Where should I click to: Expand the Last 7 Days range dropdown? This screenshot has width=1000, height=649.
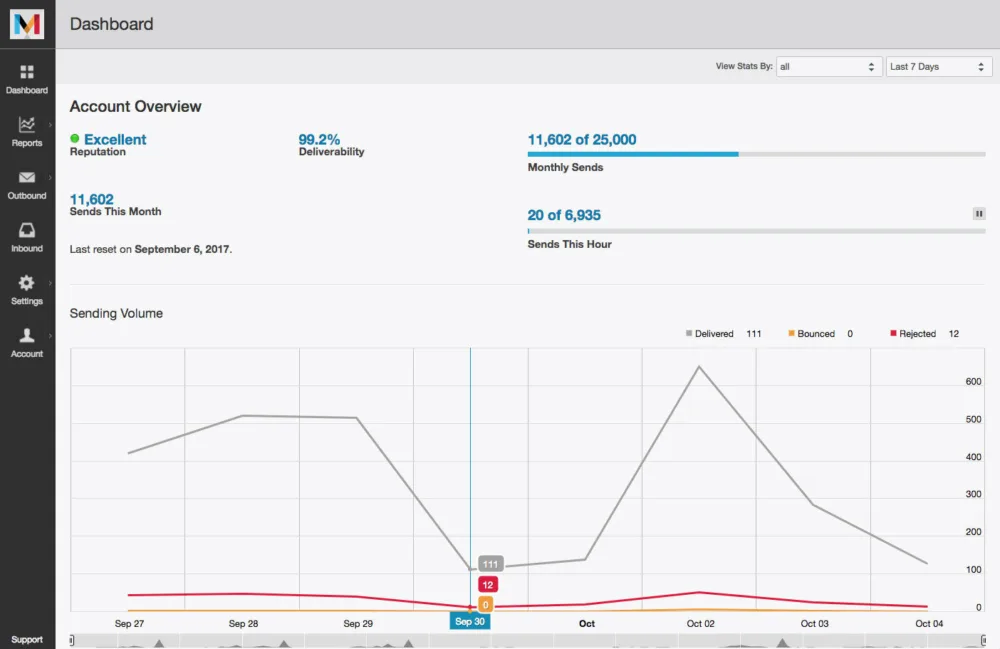point(938,67)
